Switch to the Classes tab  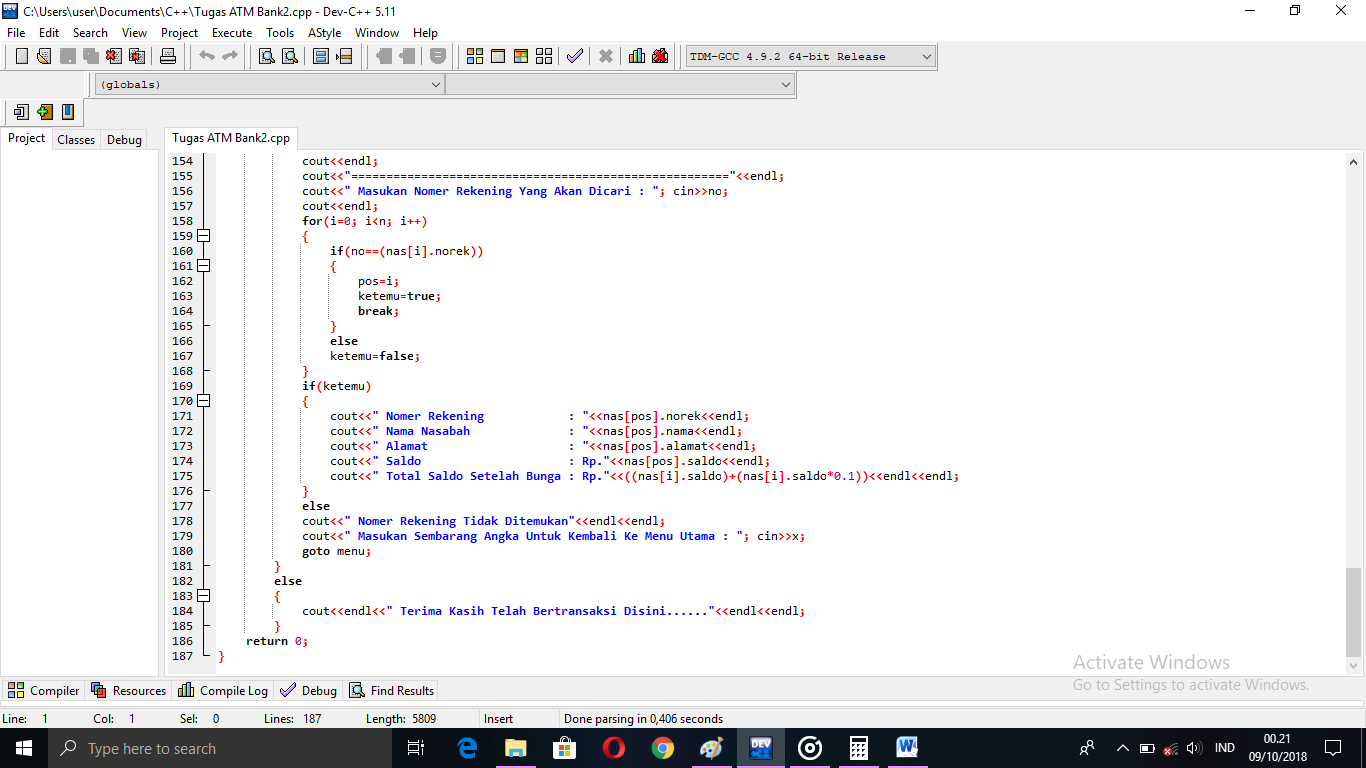coord(75,139)
